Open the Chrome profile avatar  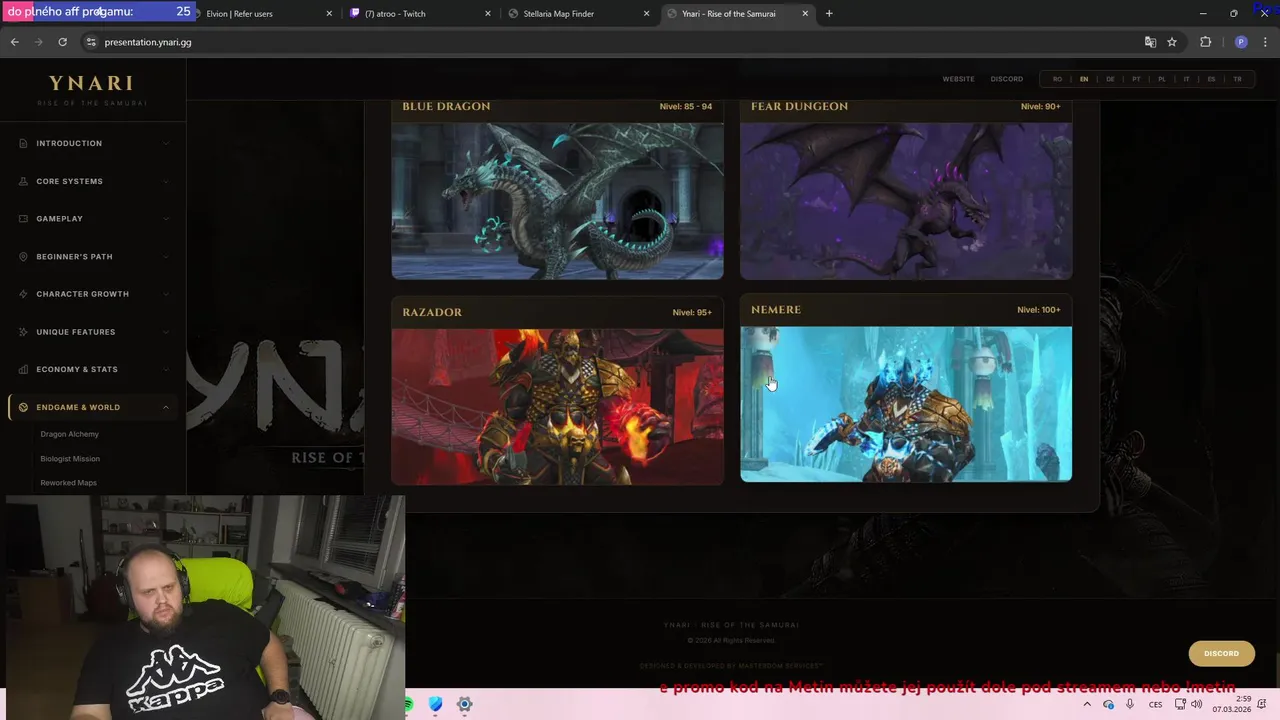pos(1241,42)
